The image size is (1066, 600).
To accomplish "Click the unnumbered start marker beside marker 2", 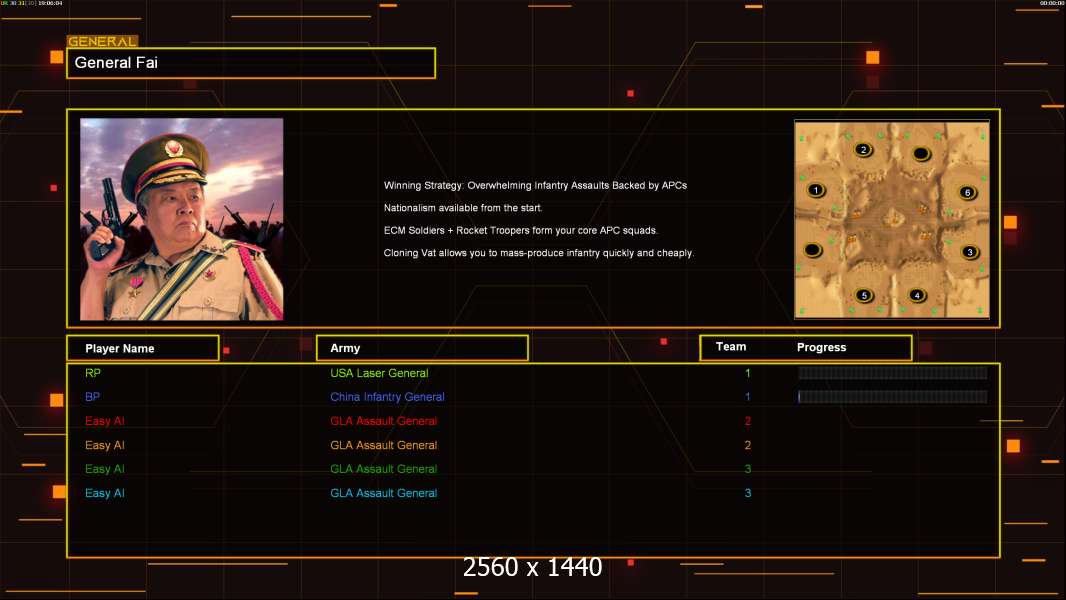I will pyautogui.click(x=921, y=154).
